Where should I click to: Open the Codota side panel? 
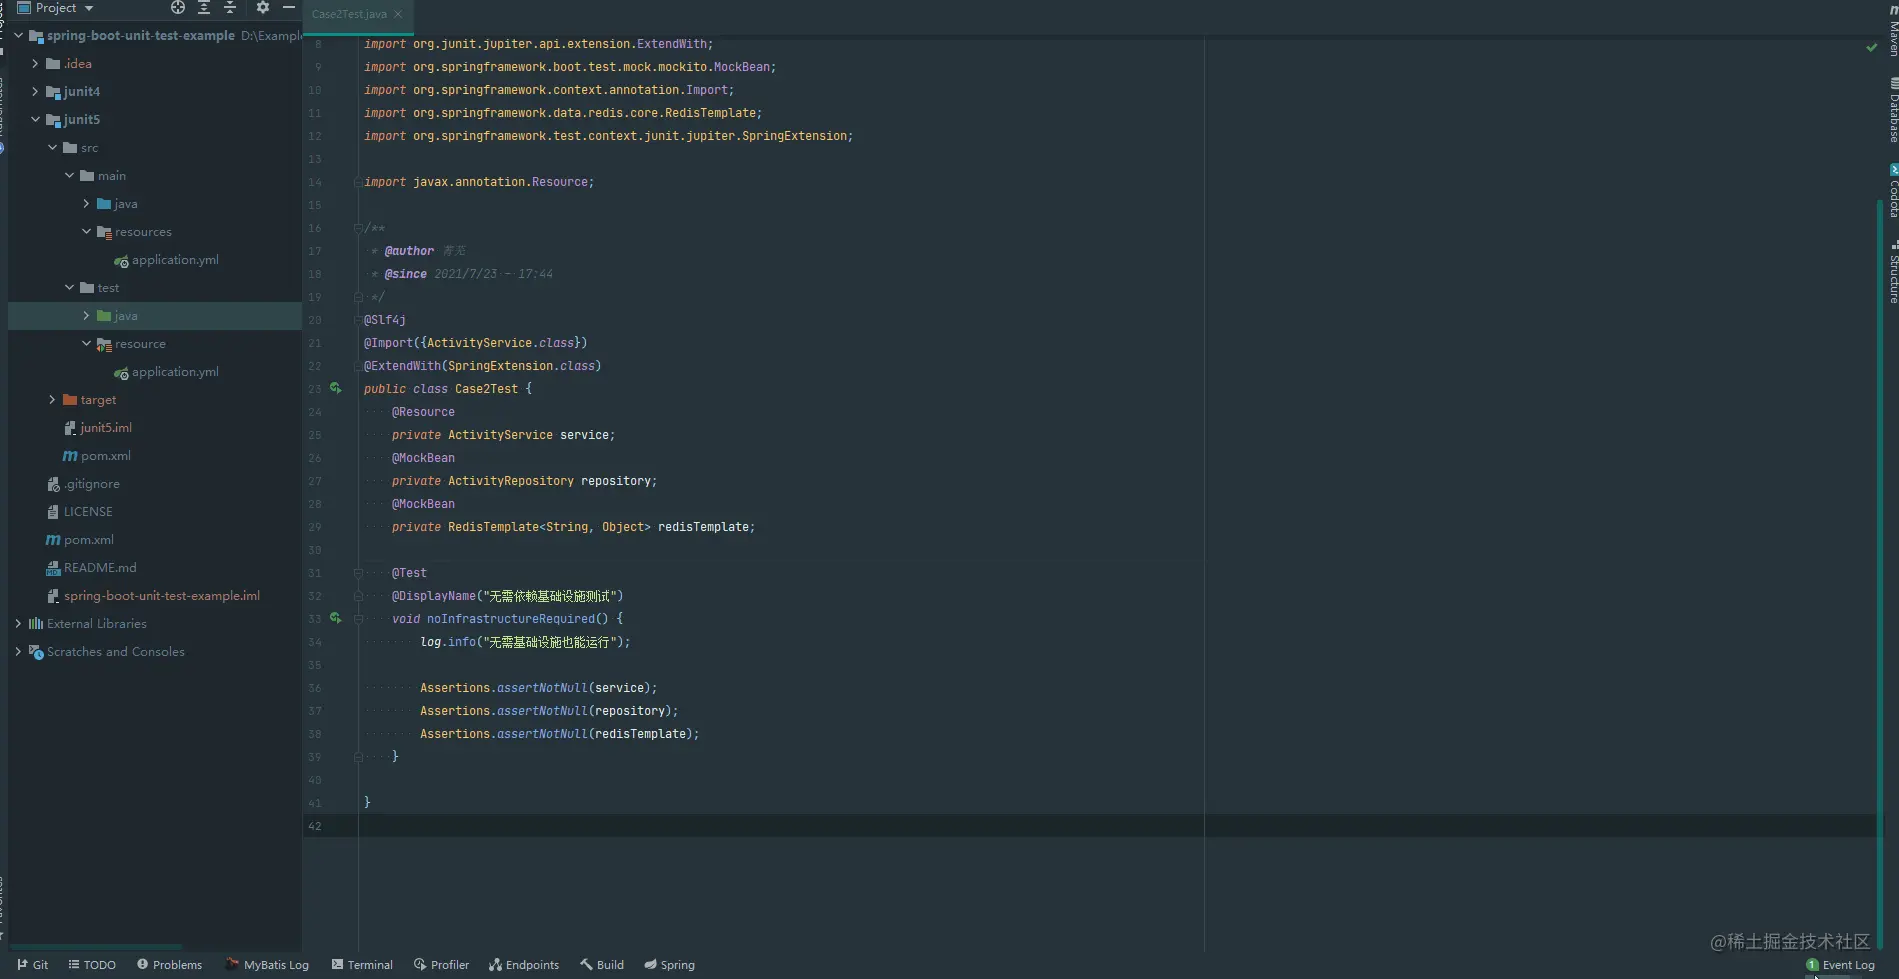[1892, 190]
